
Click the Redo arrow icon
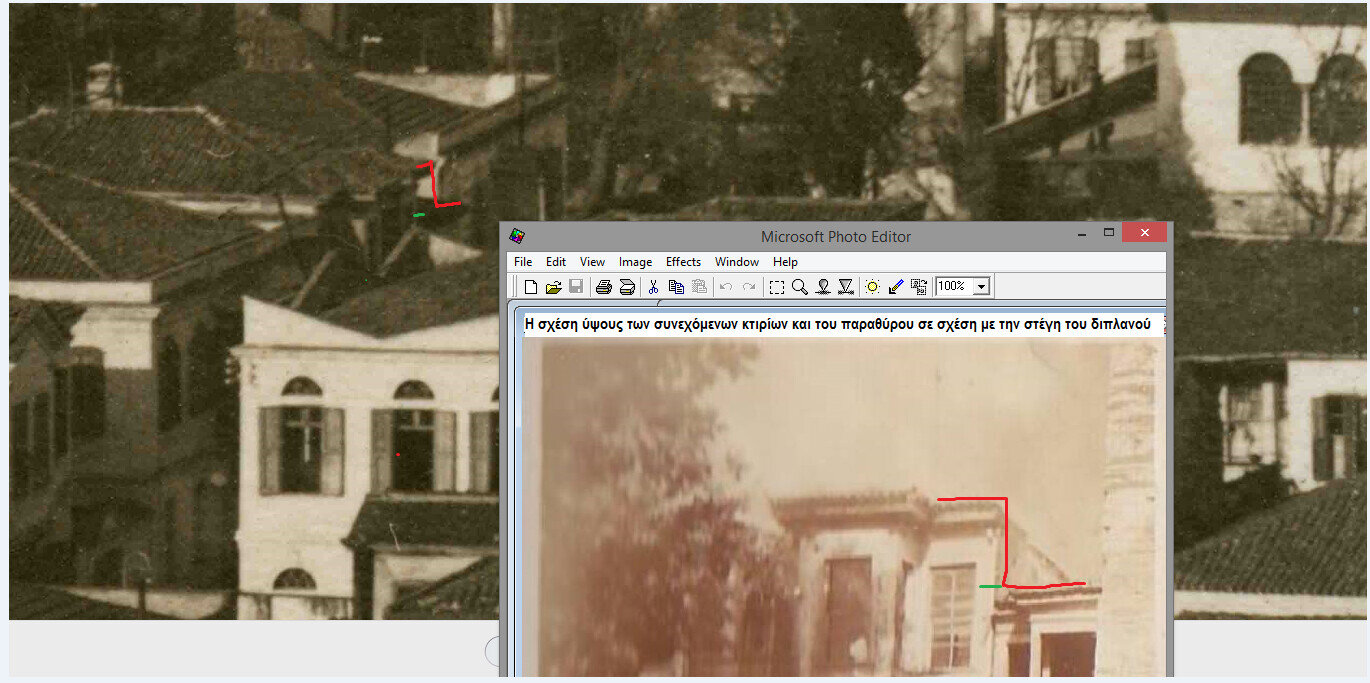tap(748, 287)
